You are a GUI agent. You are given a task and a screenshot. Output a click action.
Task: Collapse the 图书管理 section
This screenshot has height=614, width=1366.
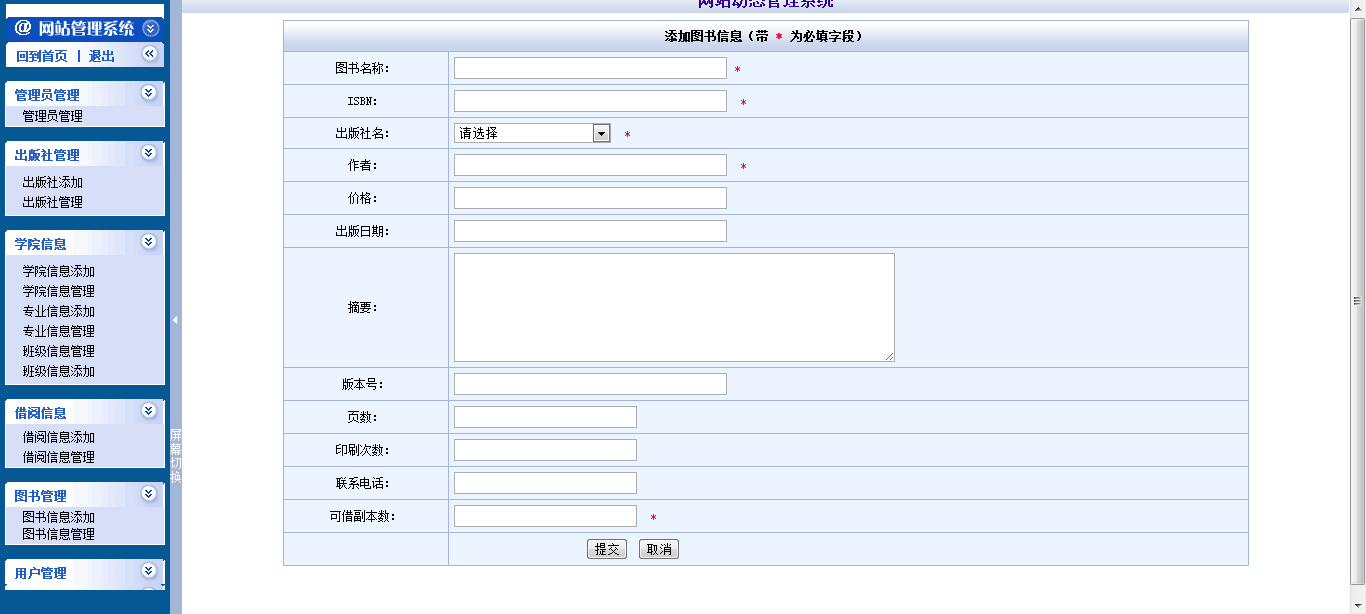149,494
